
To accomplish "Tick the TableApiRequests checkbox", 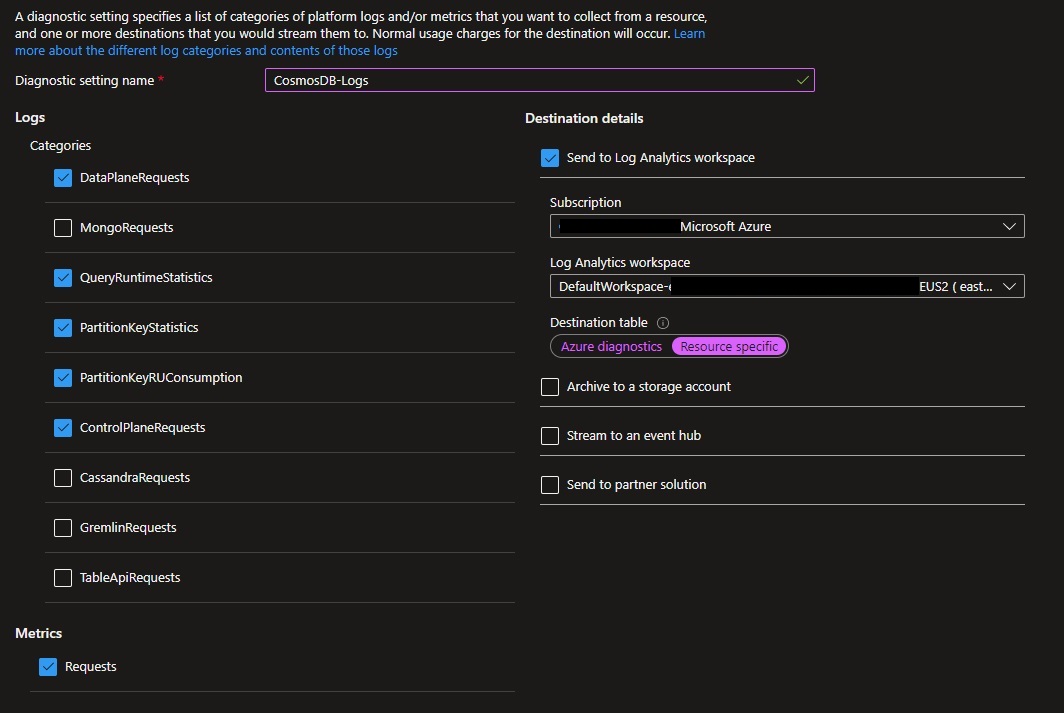I will [x=63, y=578].
